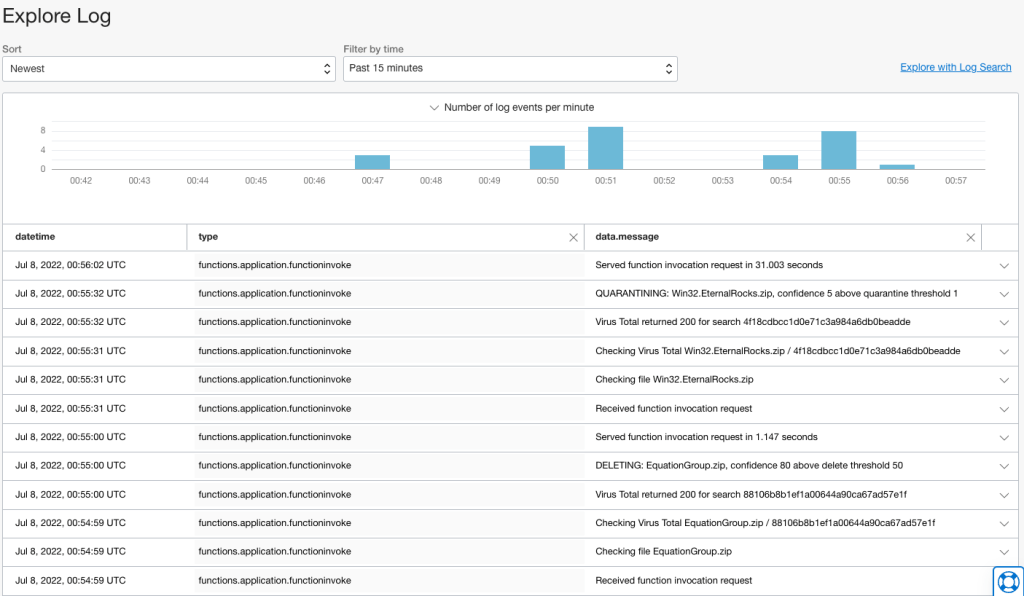Expand the Checking file Win32.EternalRocks.zip row
Screen dimensions: 1024x596
point(1004,380)
